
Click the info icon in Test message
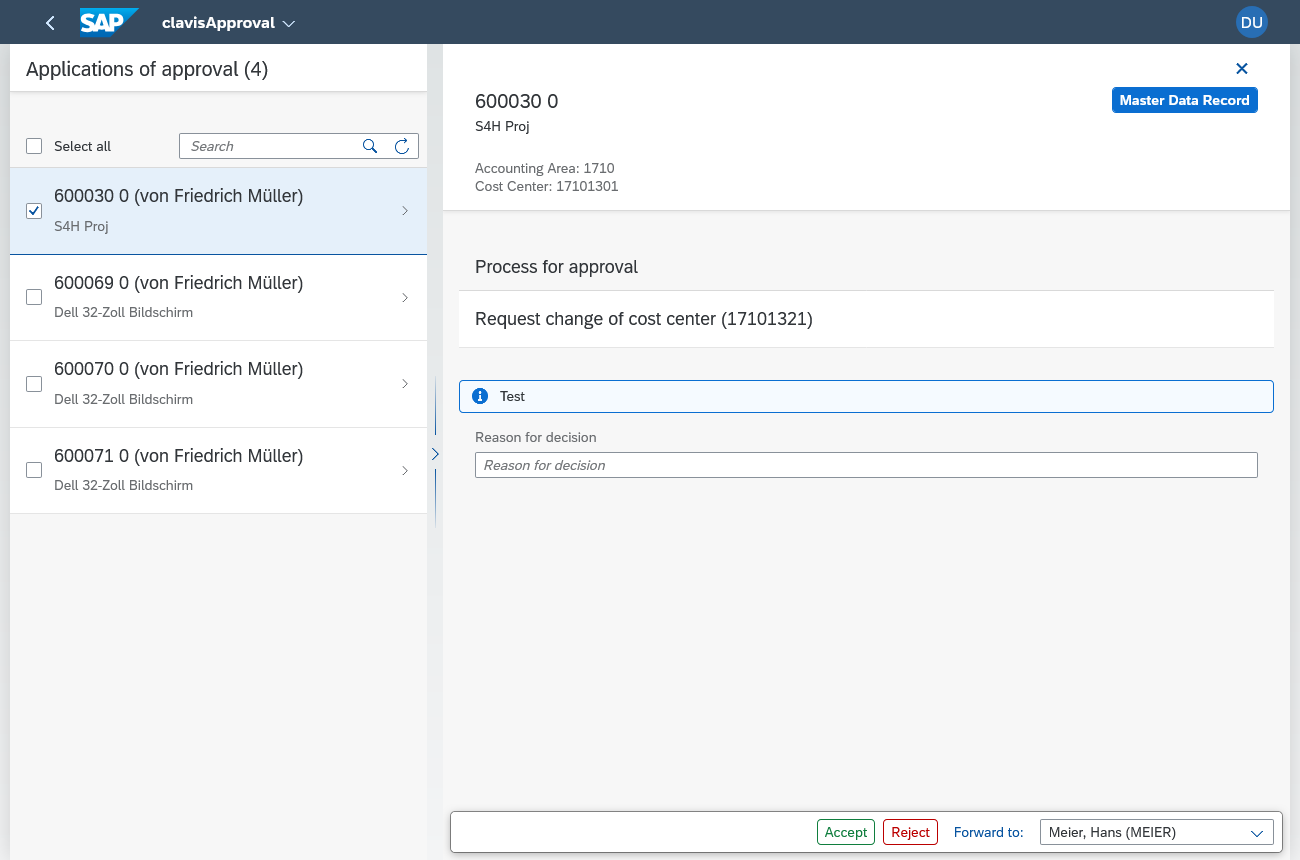(x=479, y=397)
